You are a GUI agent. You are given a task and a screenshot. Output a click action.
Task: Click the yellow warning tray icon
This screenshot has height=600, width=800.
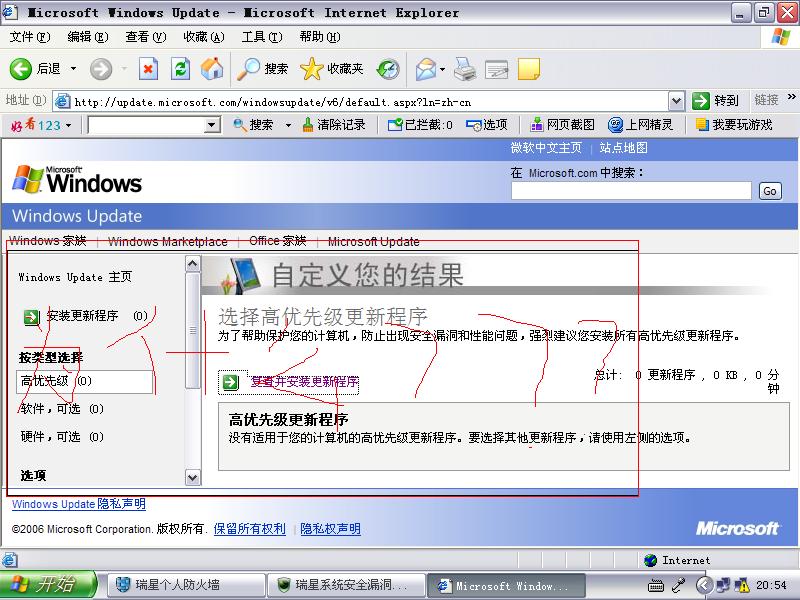pos(742,585)
